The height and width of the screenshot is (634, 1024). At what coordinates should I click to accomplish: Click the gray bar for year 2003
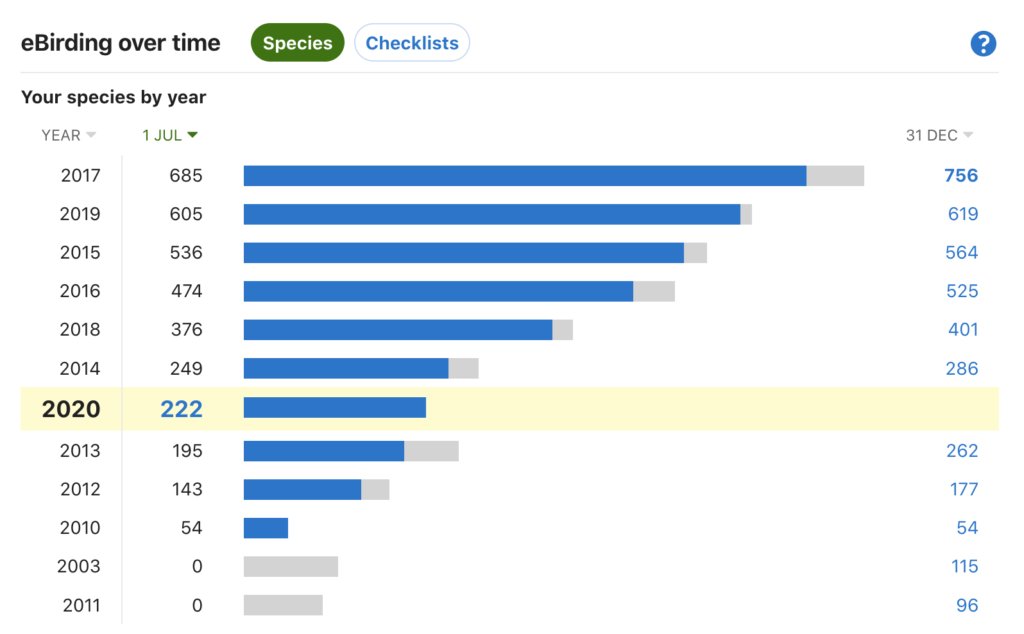click(291, 567)
